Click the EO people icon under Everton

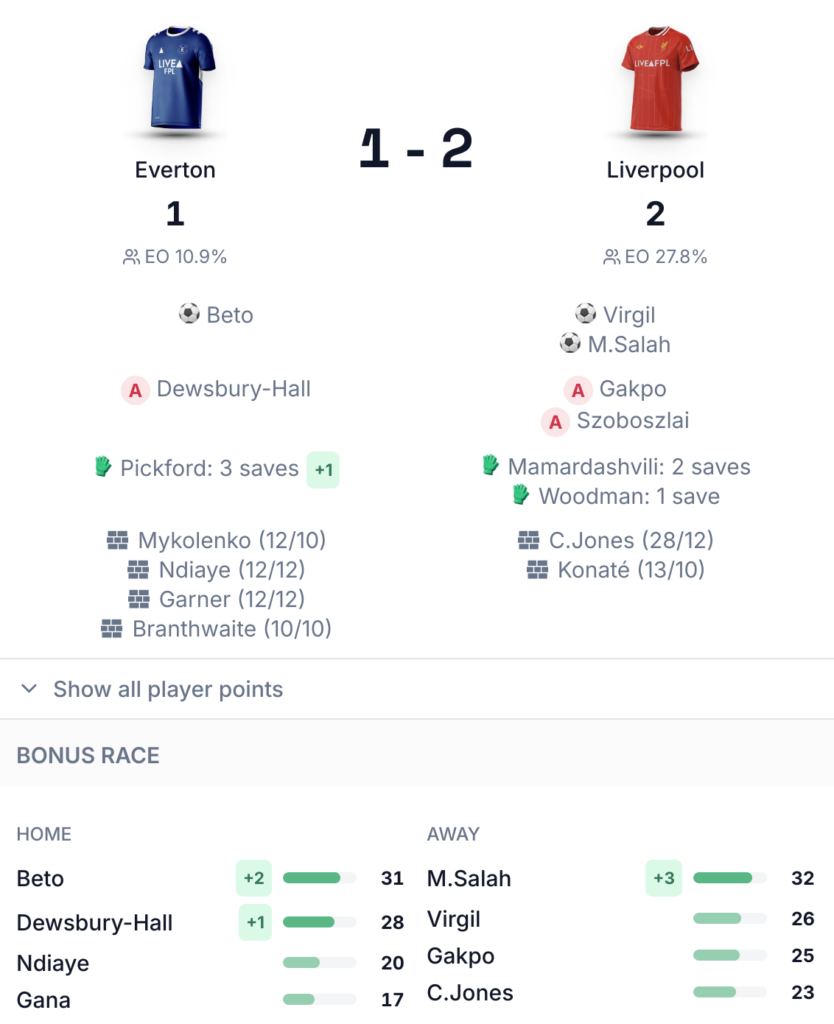pos(131,257)
